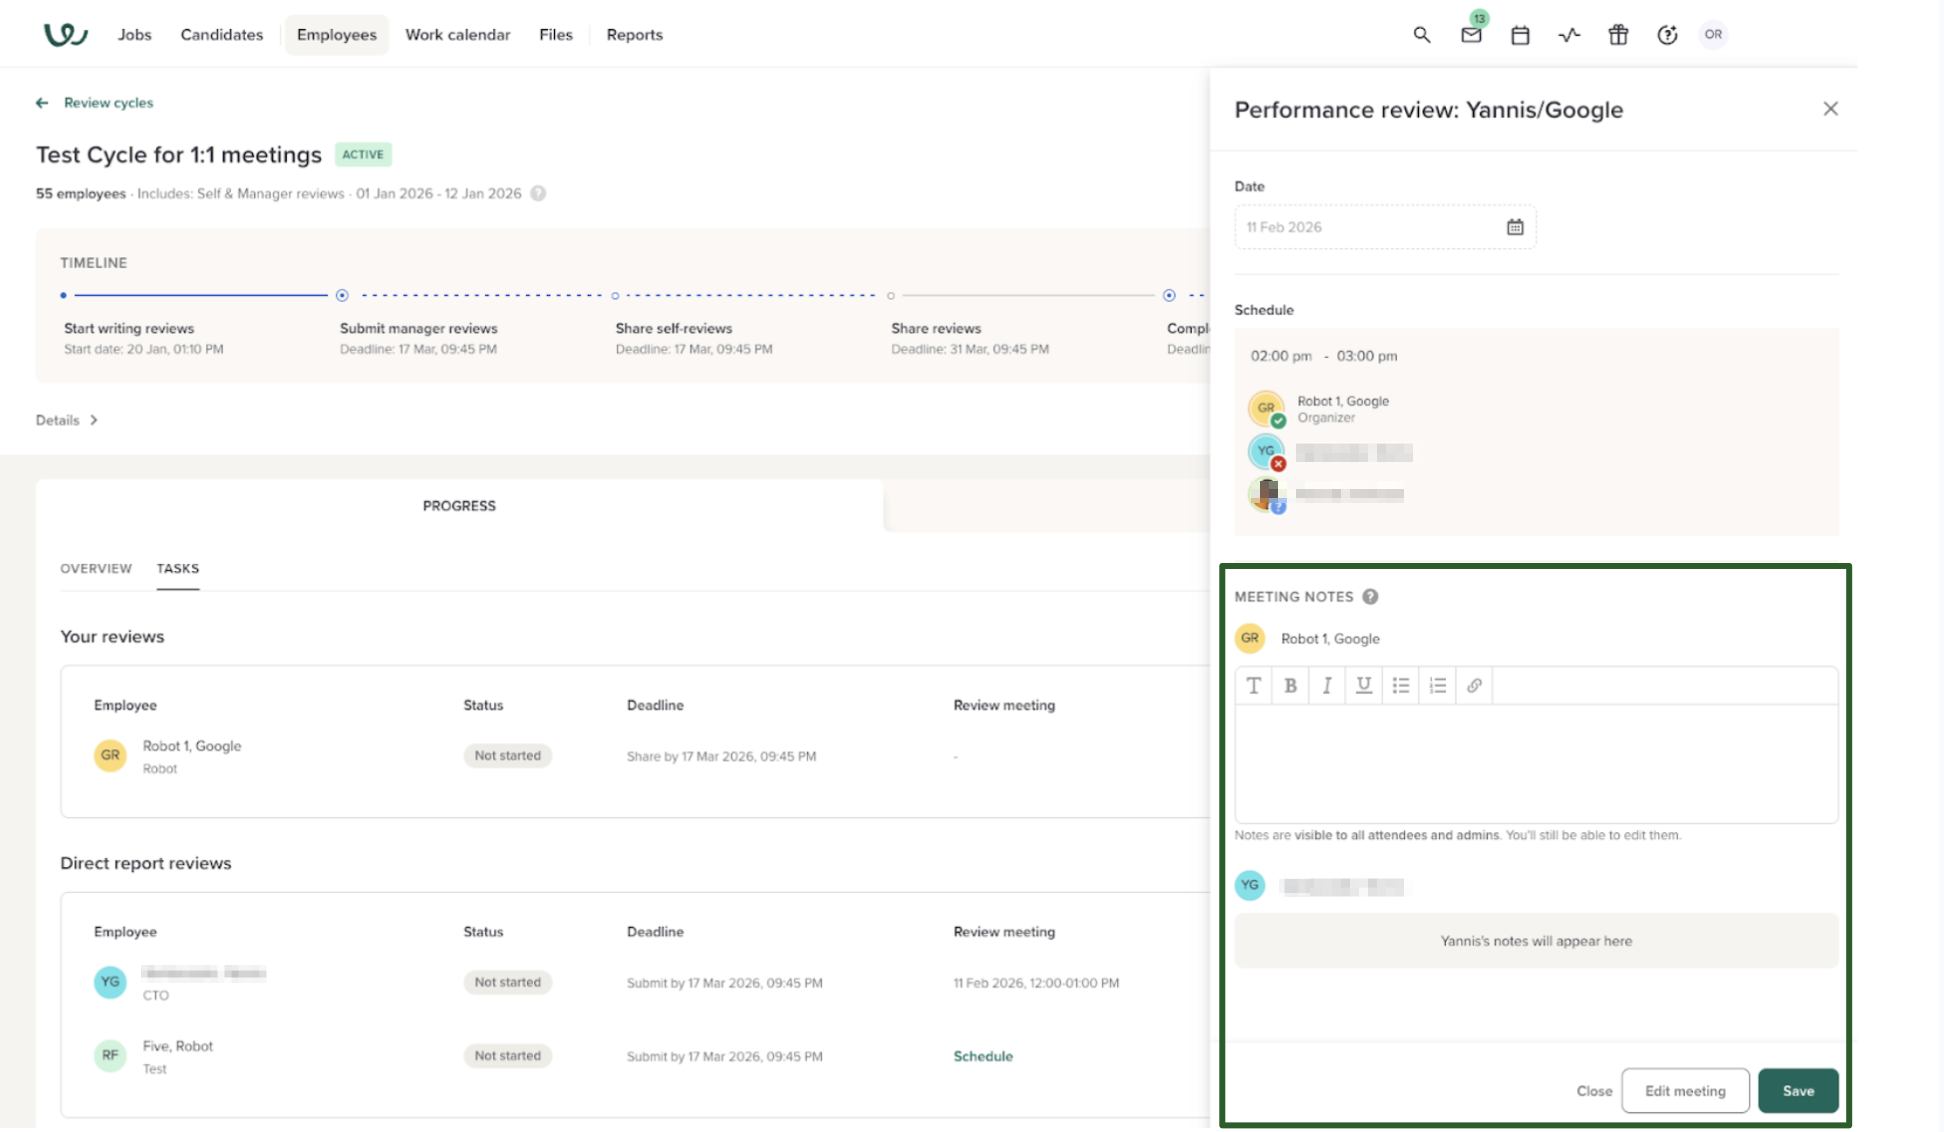Click the gift icon in header
The image size is (1944, 1132).
[x=1617, y=35]
